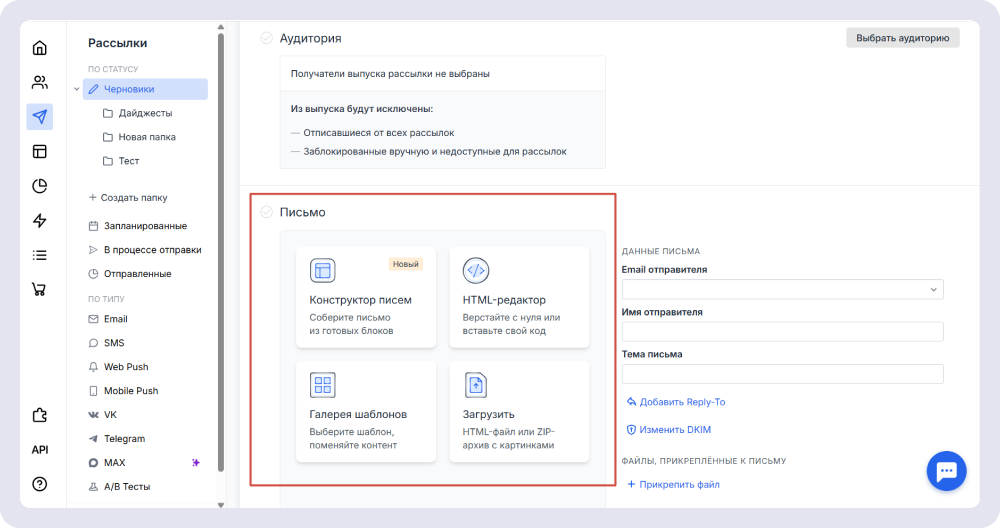Choose the Конструктор писем card

366,298
